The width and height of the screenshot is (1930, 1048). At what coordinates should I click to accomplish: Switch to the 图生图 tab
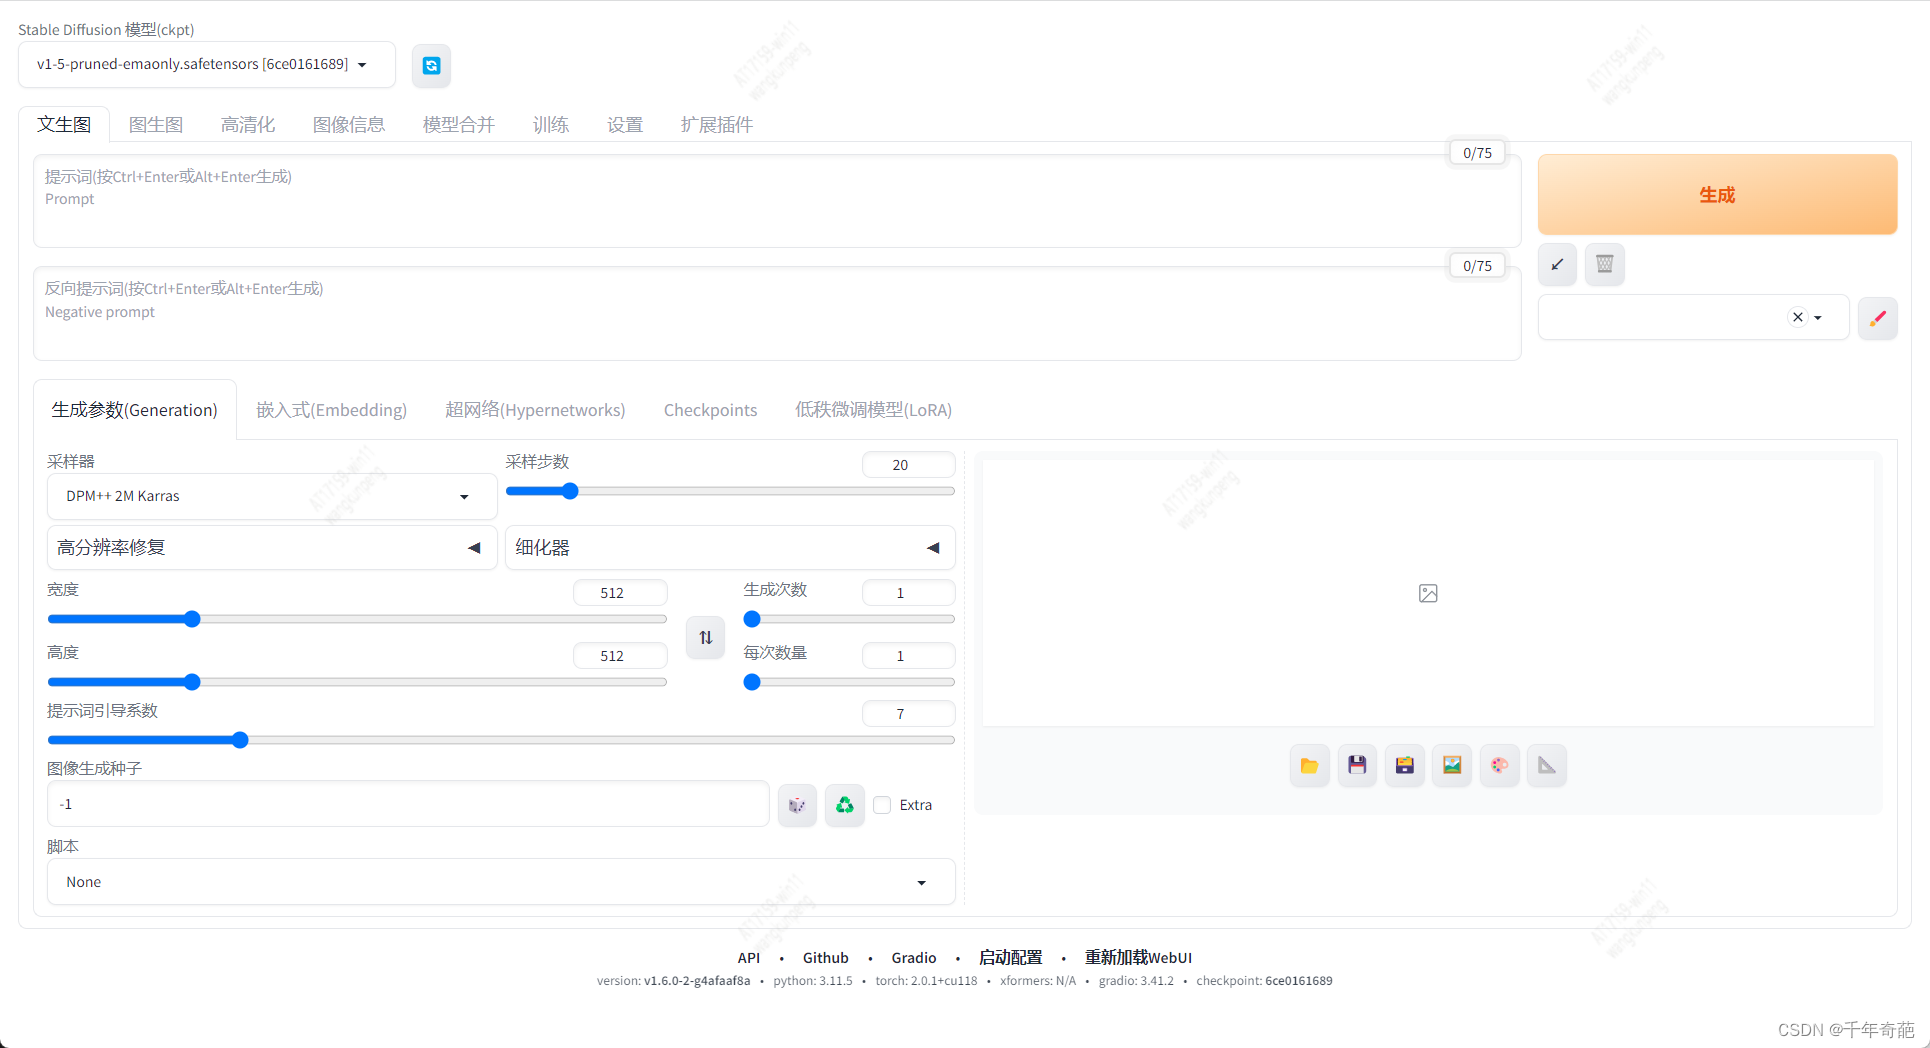point(156,124)
